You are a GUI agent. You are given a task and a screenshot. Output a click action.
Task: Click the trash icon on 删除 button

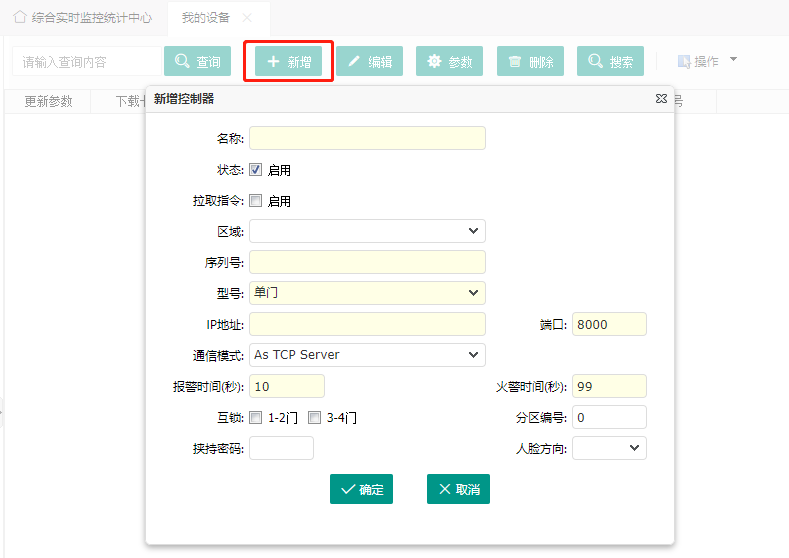(515, 61)
